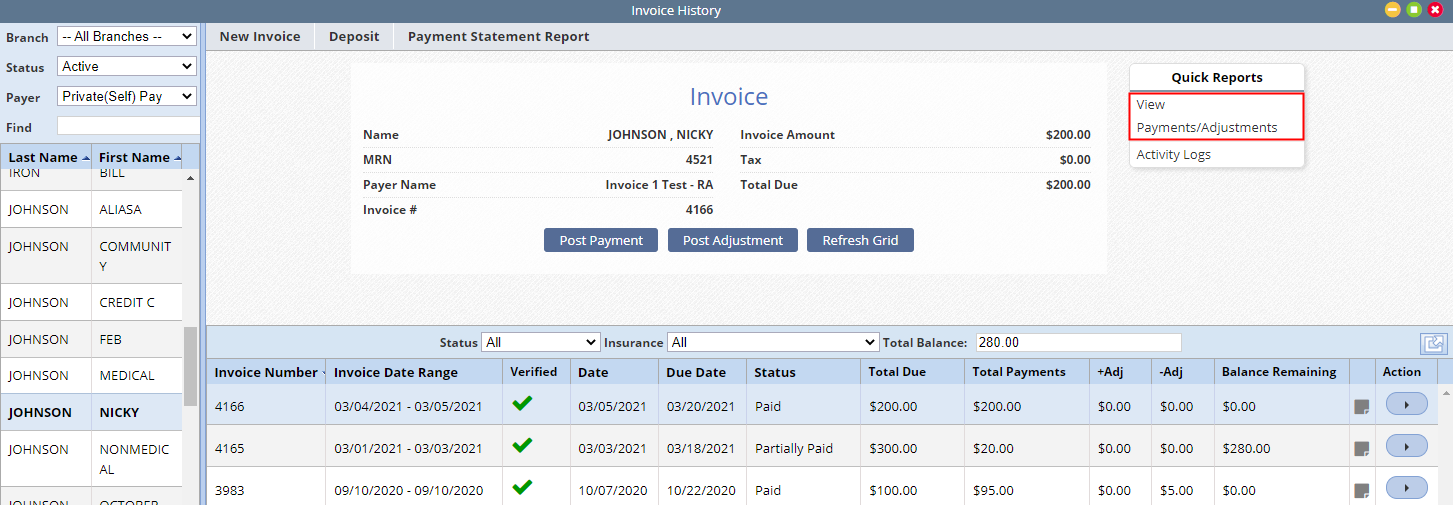
Task: Select patient JOHNSON COMMUNITY
Action: pos(91,256)
